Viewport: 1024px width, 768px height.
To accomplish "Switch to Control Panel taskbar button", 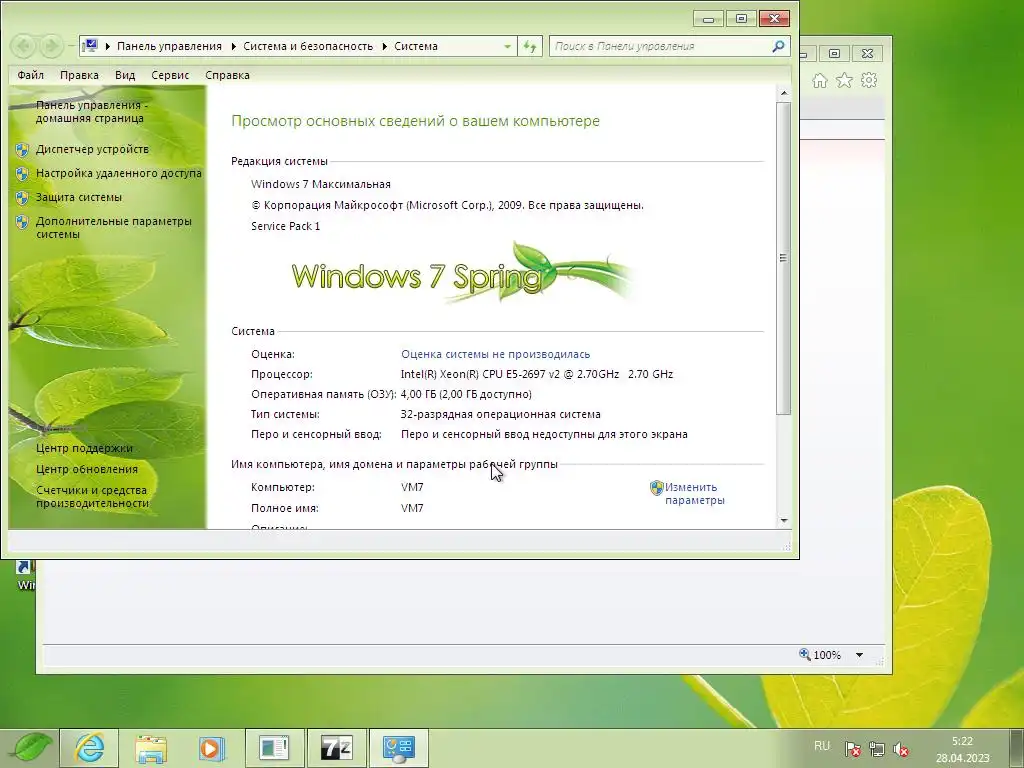I will (398, 748).
